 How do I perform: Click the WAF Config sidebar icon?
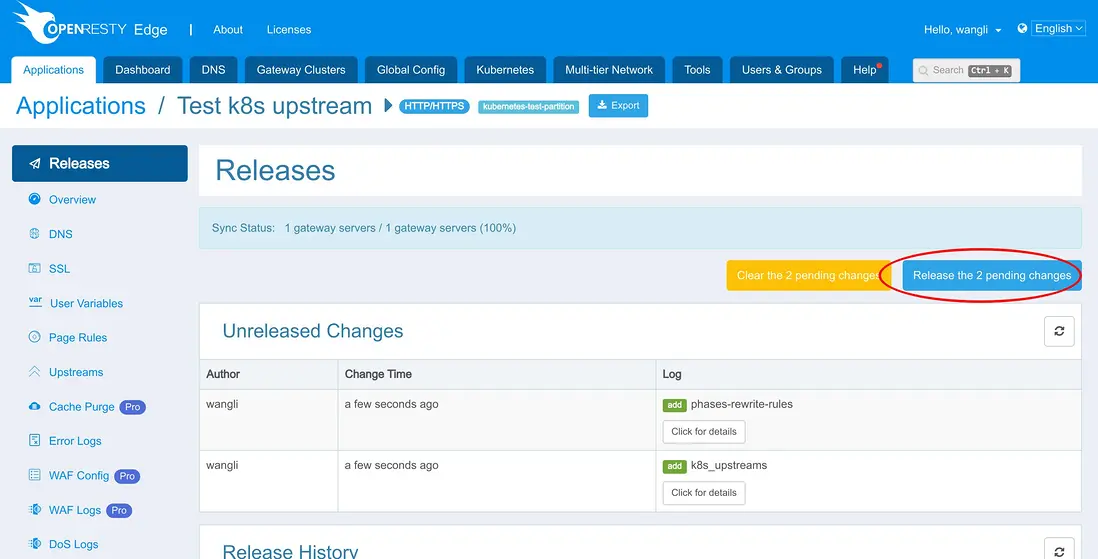tap(34, 475)
